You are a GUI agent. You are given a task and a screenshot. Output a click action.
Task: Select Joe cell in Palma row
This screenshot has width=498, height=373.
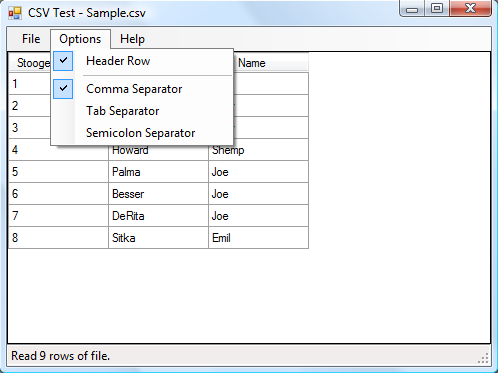(x=258, y=172)
